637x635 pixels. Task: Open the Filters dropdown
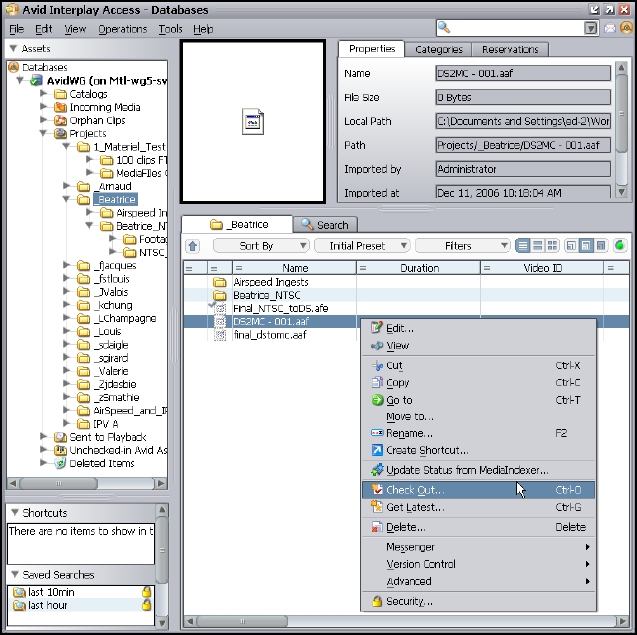click(x=463, y=246)
